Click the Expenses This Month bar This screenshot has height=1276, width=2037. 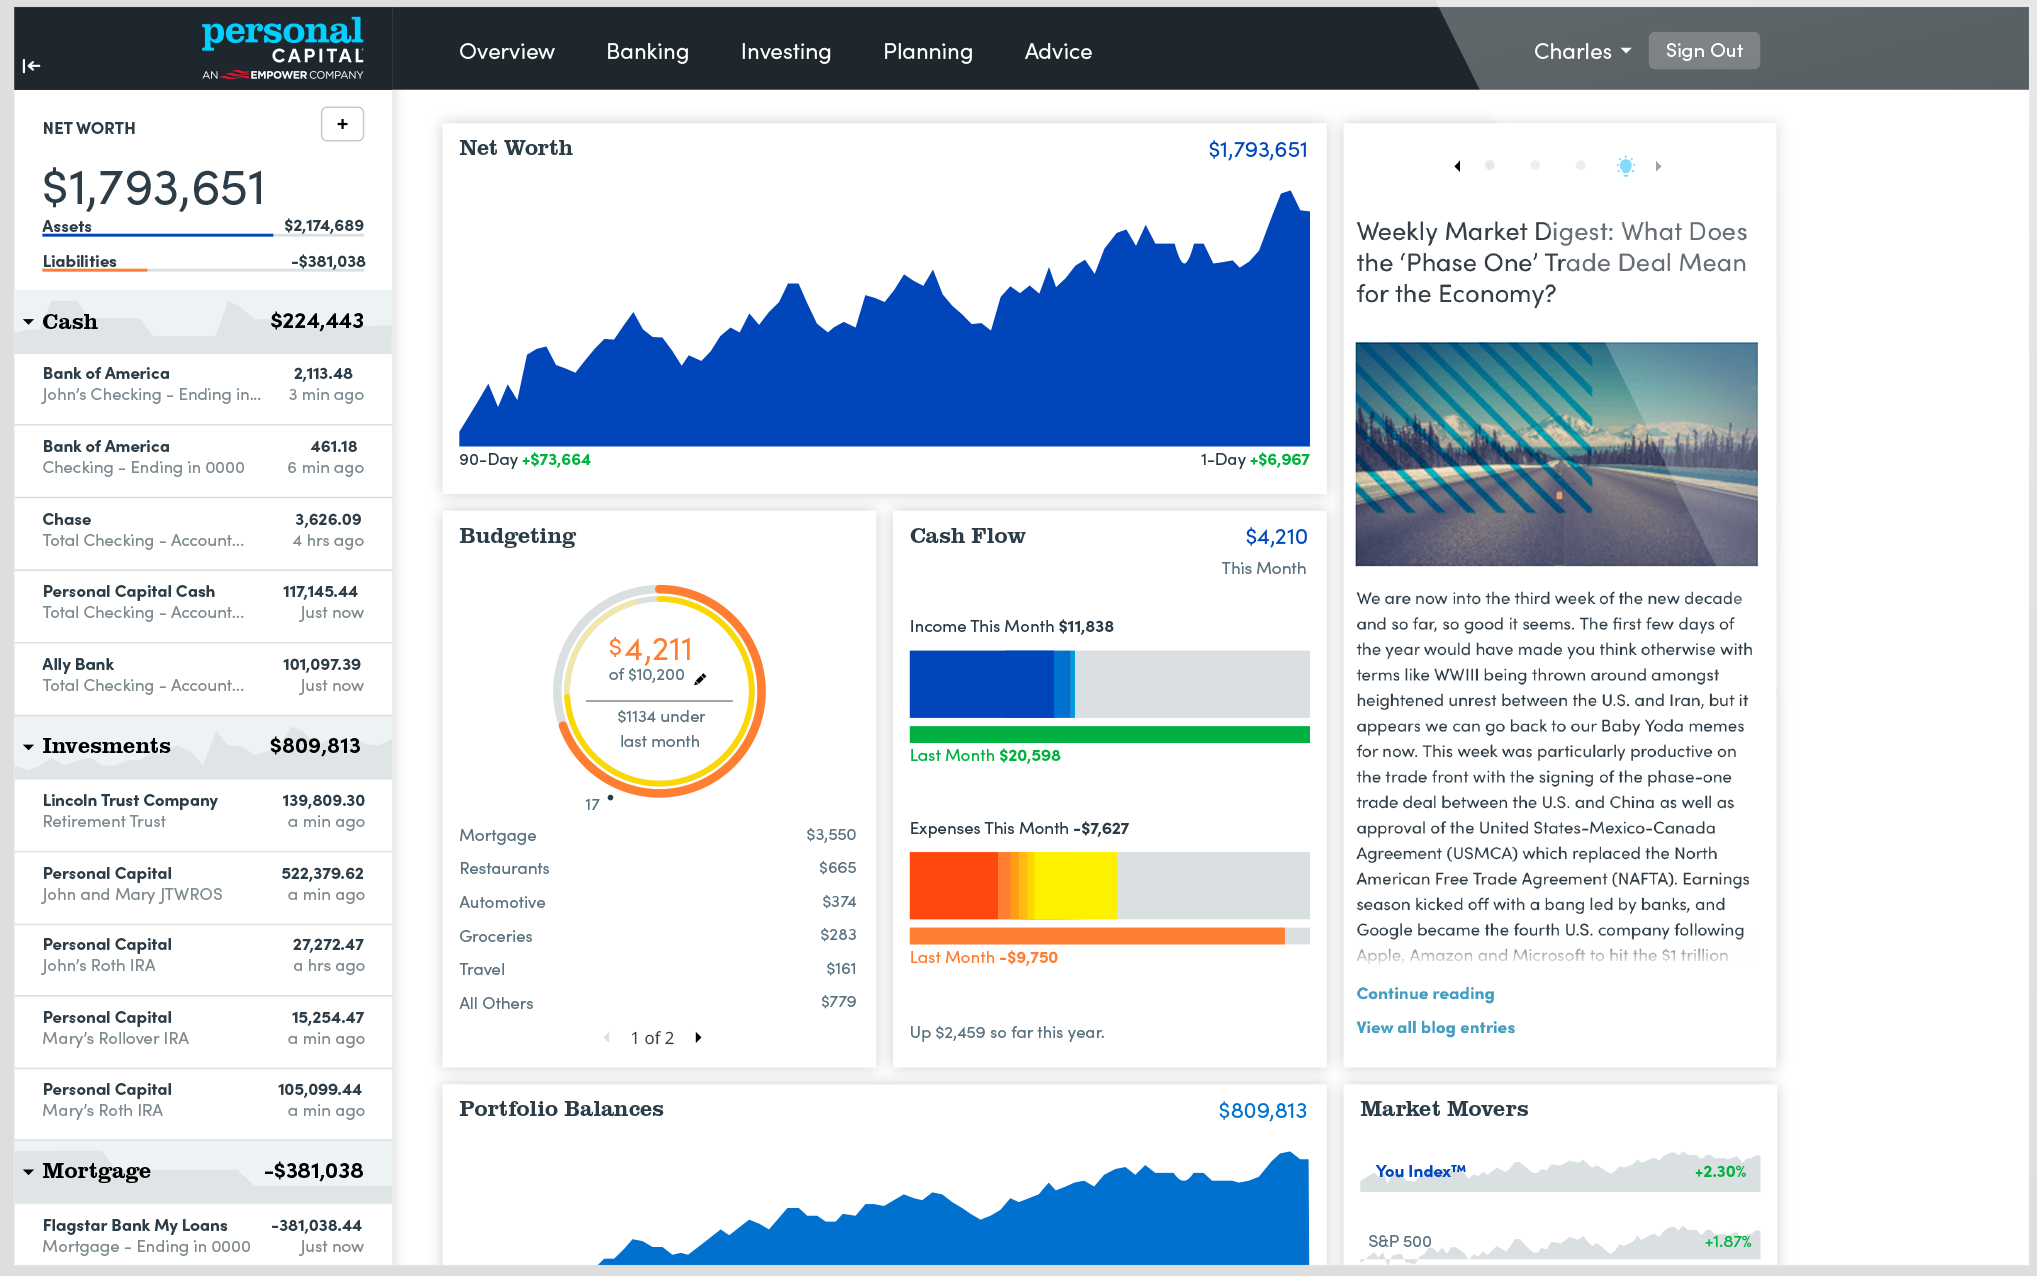(1109, 885)
